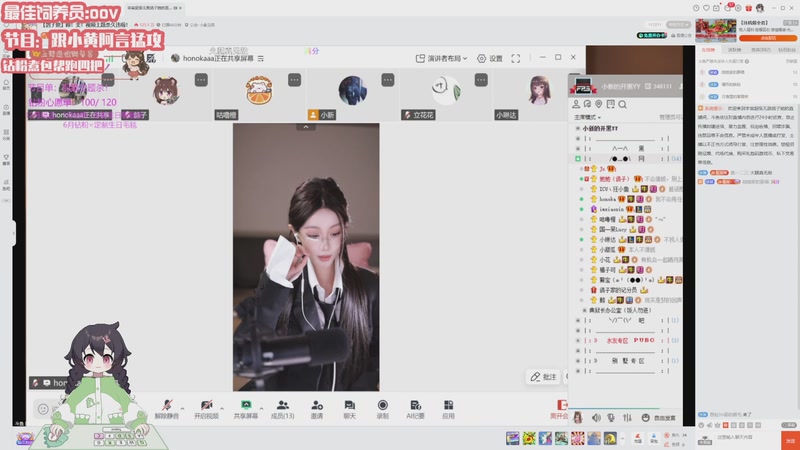Open the stream thumbnail at top right
Image resolution: width=800 pixels, height=450 pixels.
coord(715,30)
